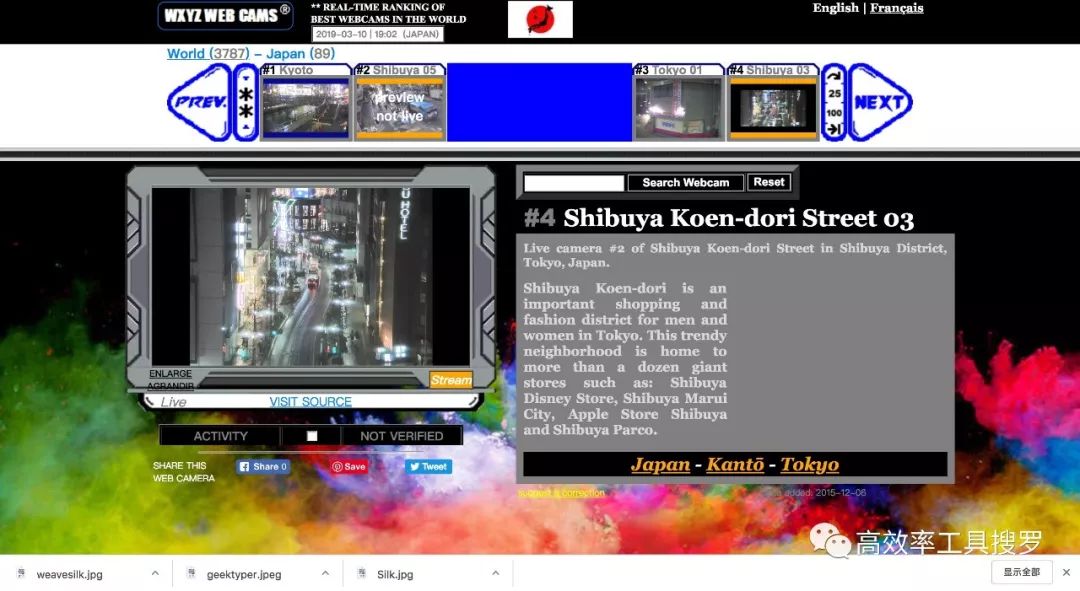Open the double-asterisk ranking selector
Viewport: 1080px width, 591px height.
pos(246,103)
